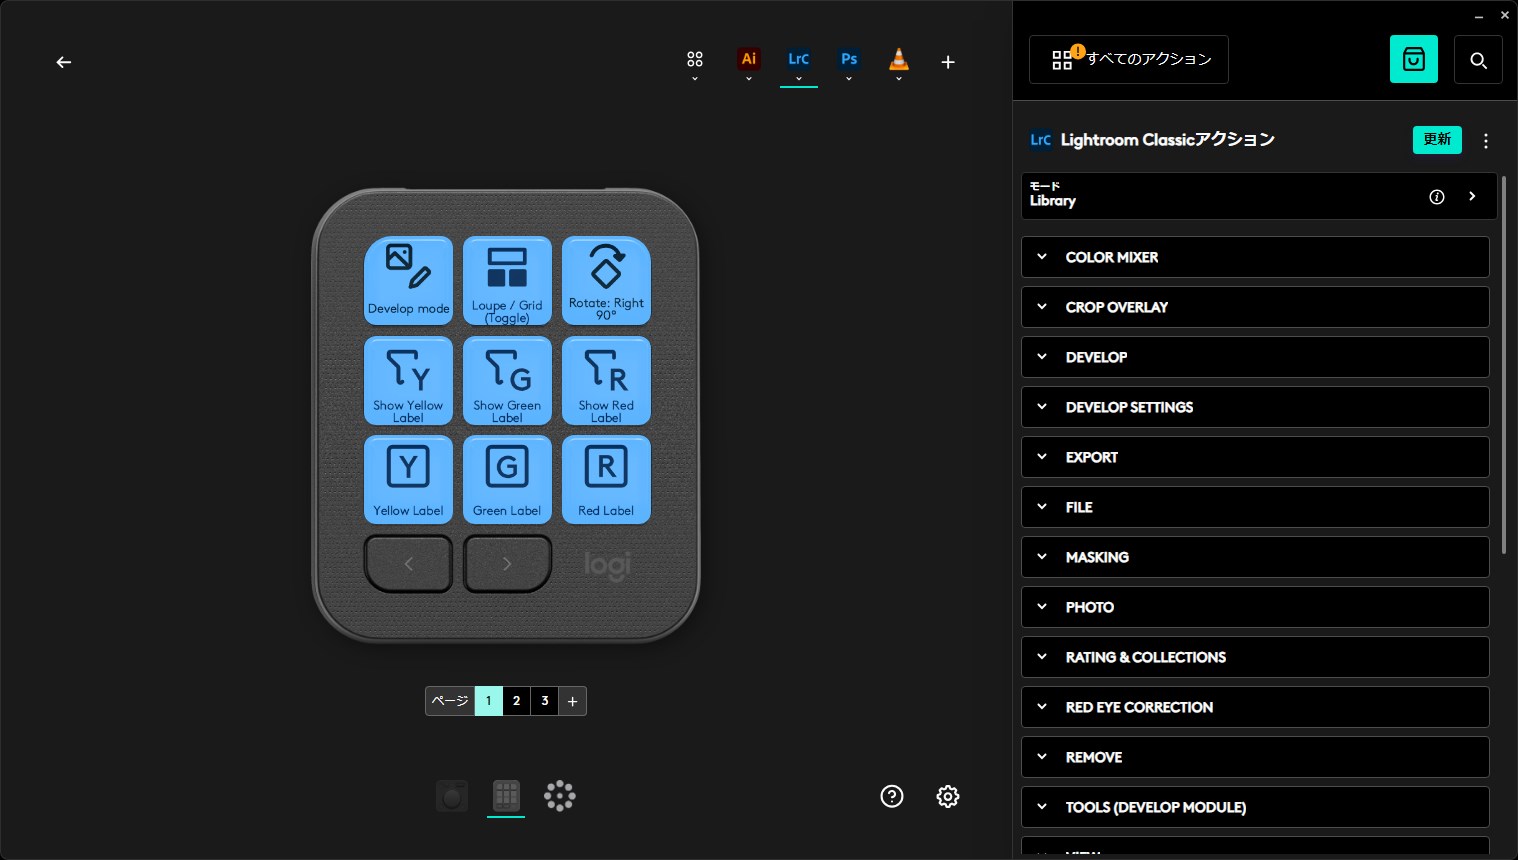The image size is (1518, 860).
Task: Expand the RATING & COLLECTIONS section
Action: click(1255, 657)
